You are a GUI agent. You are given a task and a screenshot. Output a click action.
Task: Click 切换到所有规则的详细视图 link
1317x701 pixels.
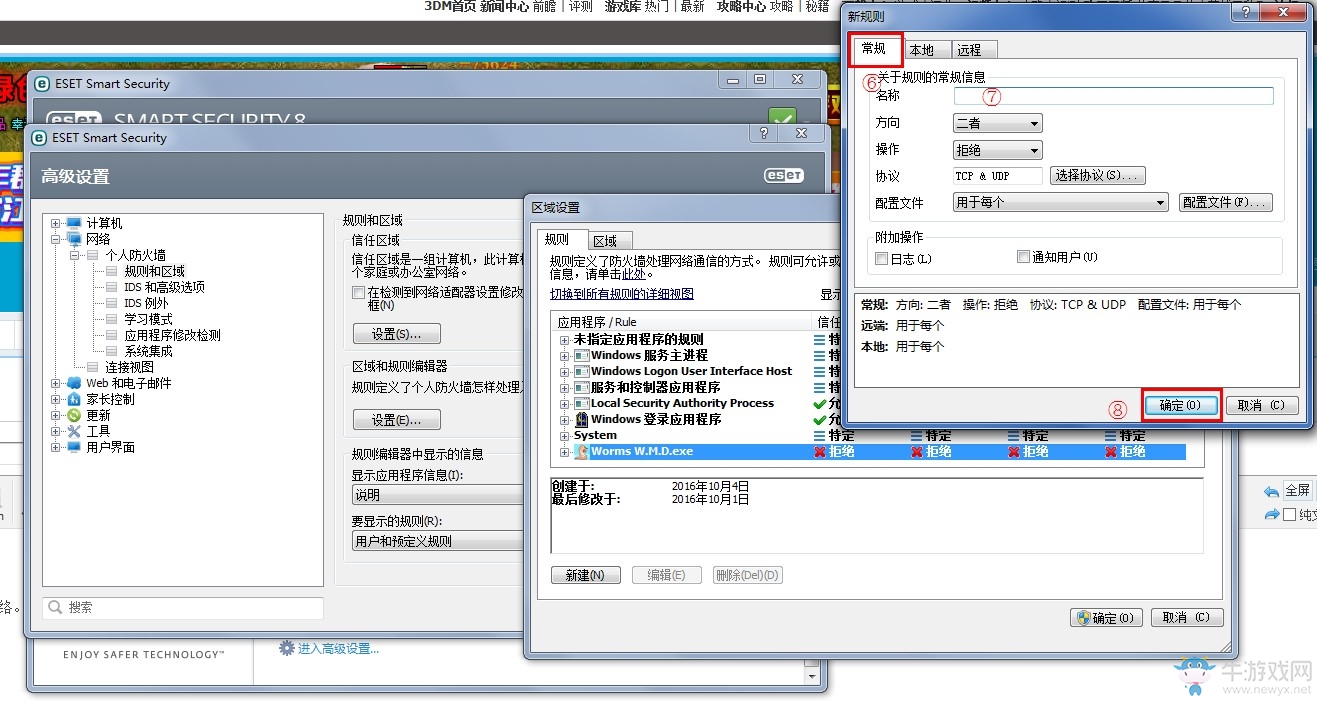tap(622, 294)
